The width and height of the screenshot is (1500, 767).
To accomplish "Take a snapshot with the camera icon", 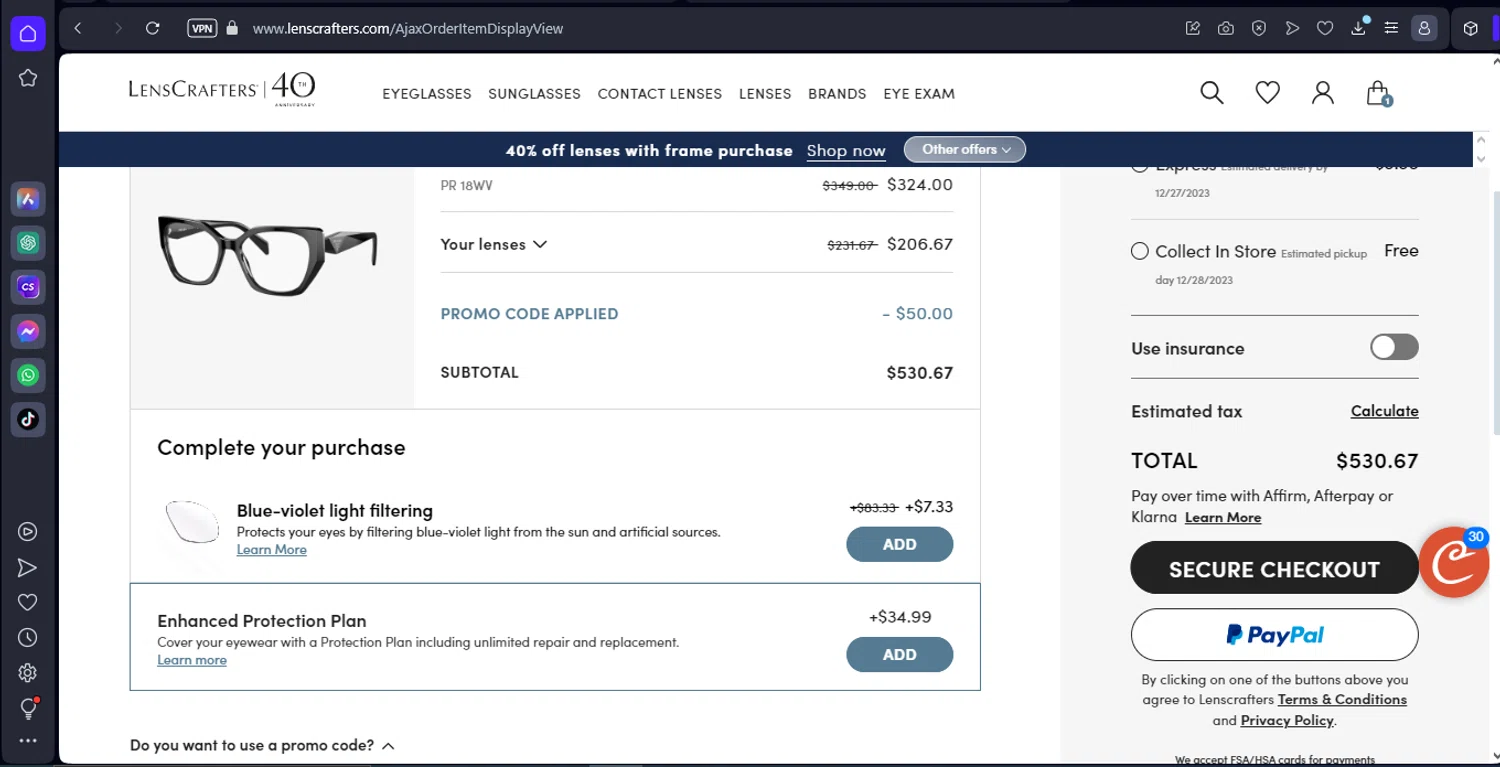I will pos(1226,28).
